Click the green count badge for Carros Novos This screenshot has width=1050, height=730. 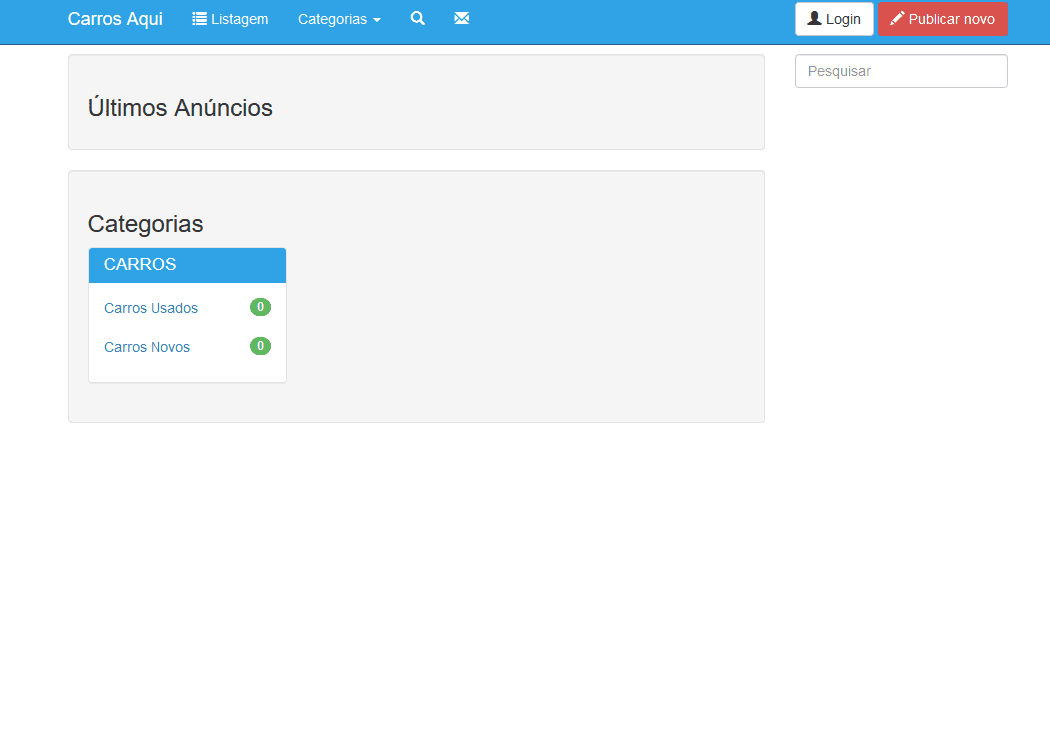pyautogui.click(x=260, y=346)
